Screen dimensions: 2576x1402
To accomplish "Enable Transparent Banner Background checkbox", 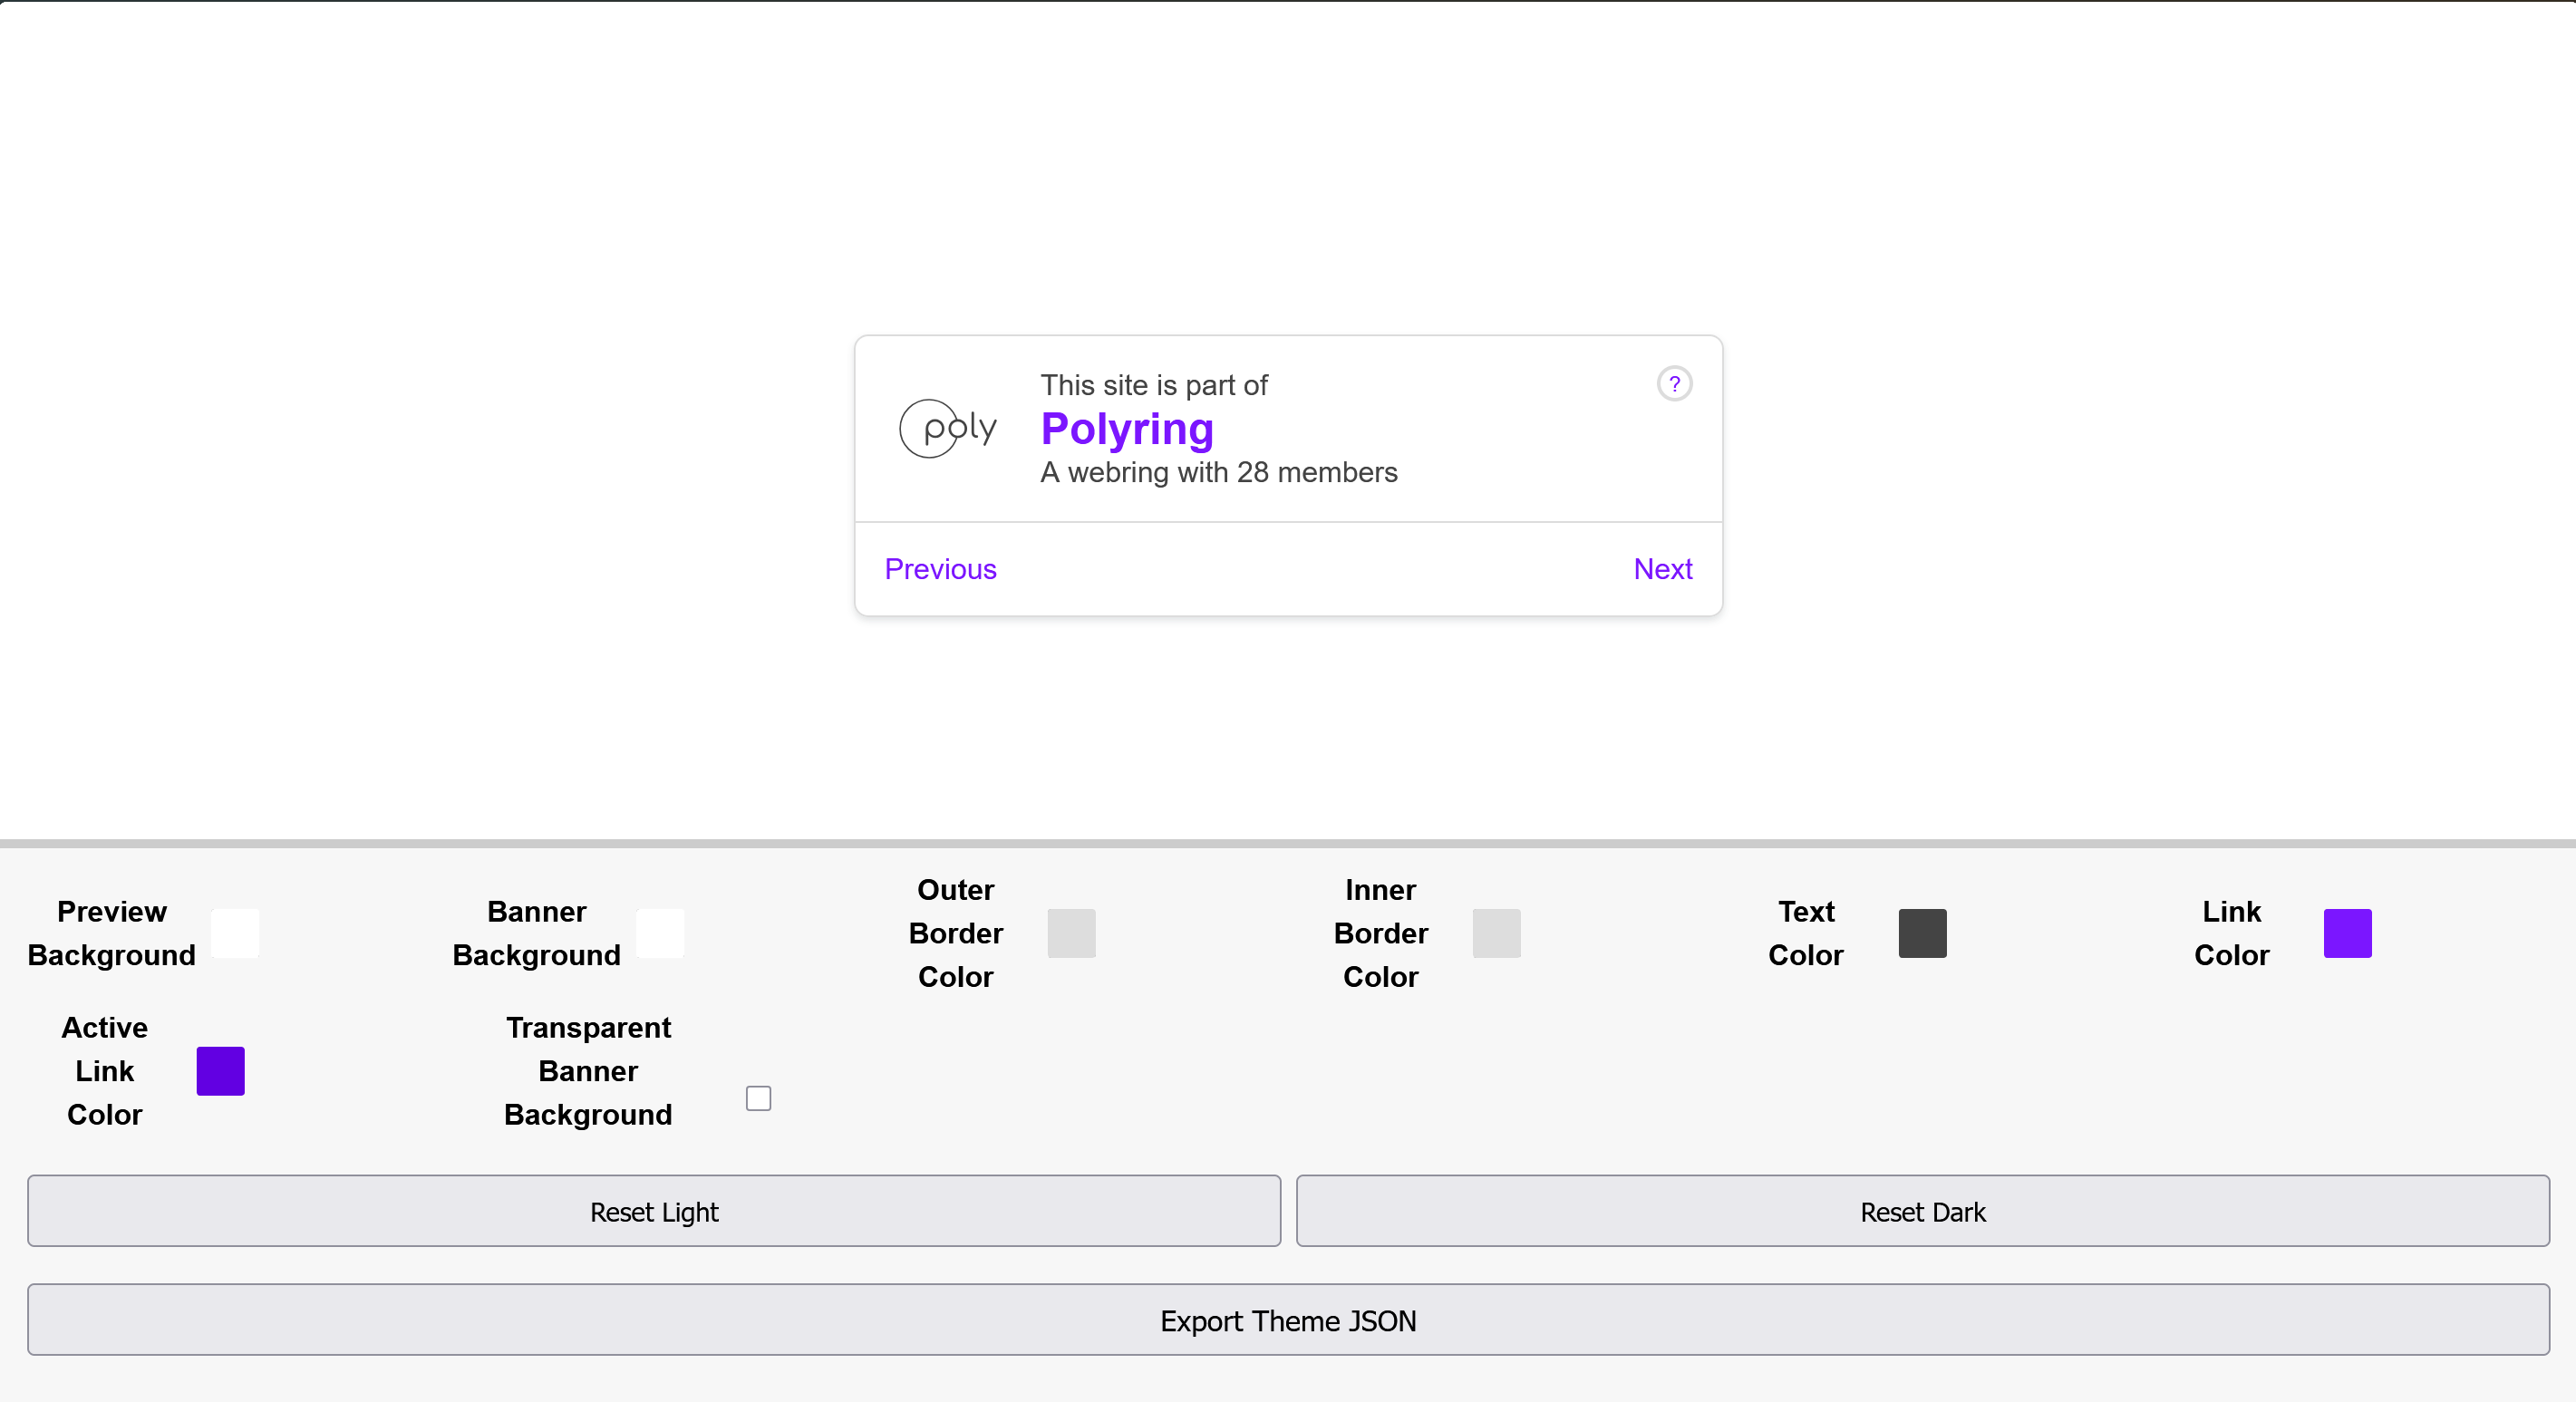I will (x=758, y=1098).
